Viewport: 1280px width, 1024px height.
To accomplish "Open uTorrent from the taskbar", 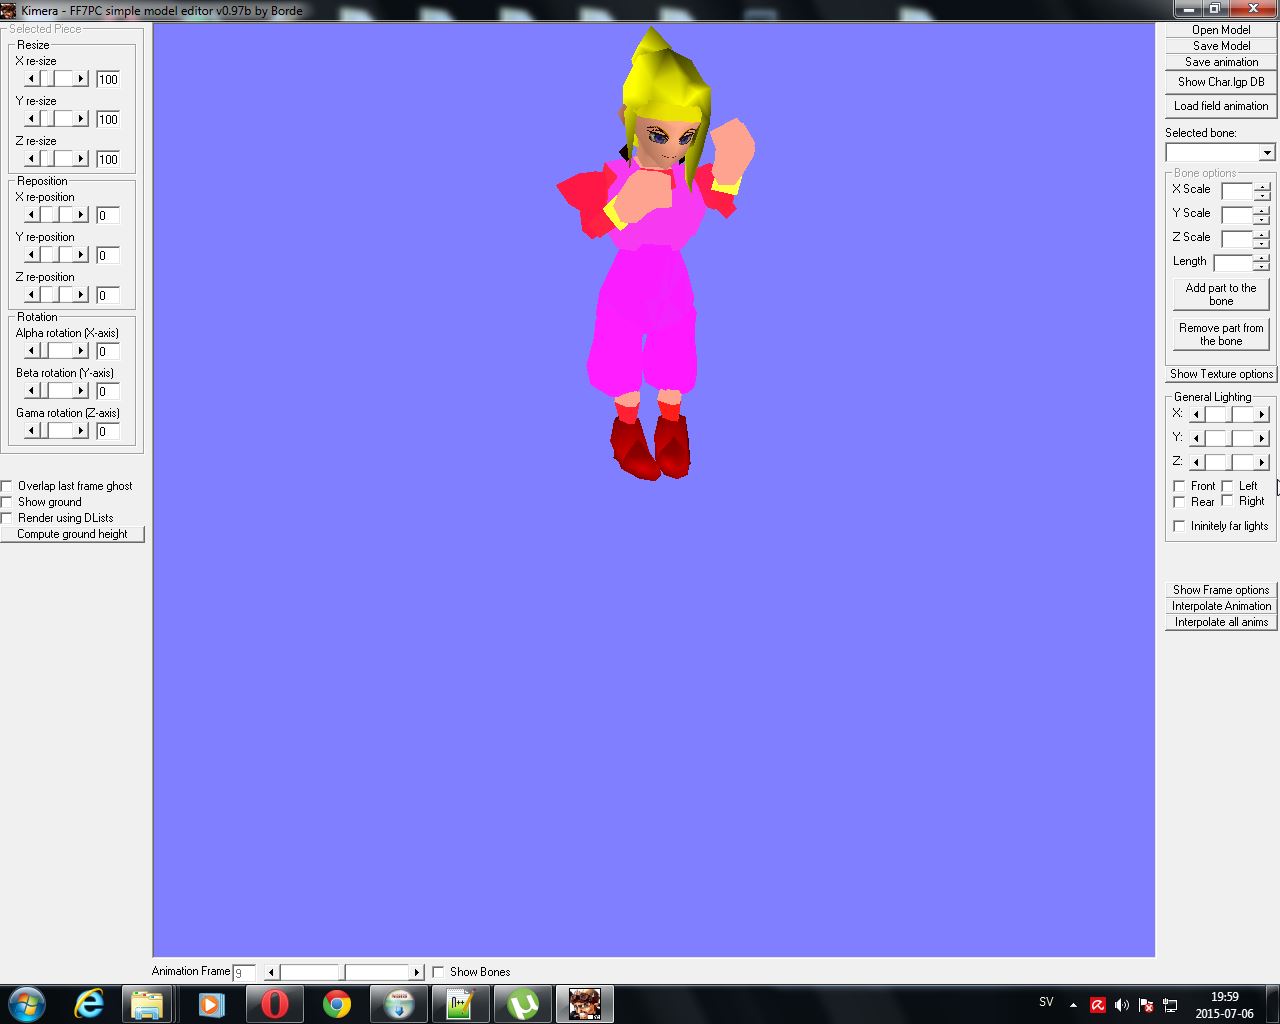I will 522,1003.
